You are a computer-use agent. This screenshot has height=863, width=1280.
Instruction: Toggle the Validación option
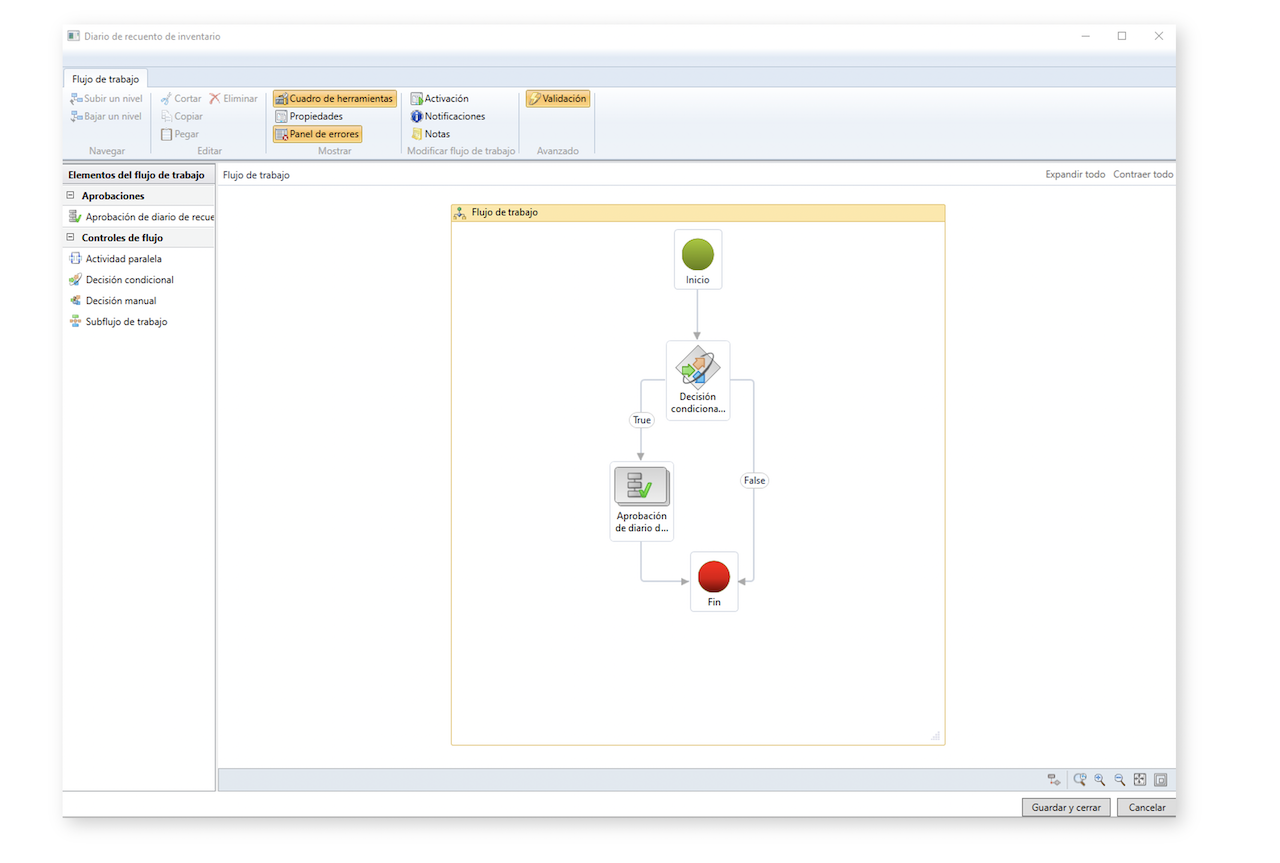(558, 99)
